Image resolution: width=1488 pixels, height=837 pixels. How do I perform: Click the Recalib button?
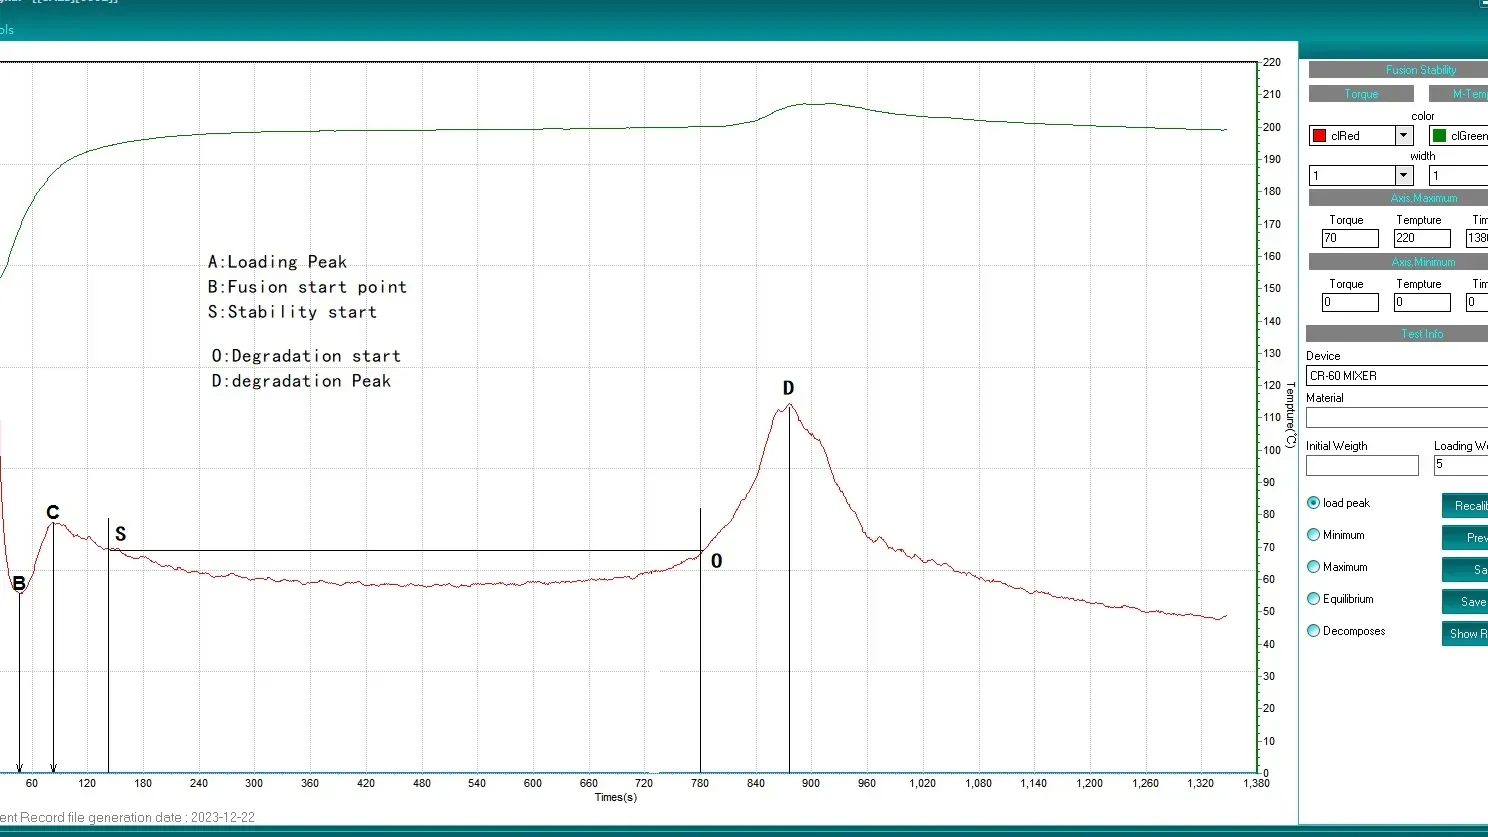coord(1466,506)
